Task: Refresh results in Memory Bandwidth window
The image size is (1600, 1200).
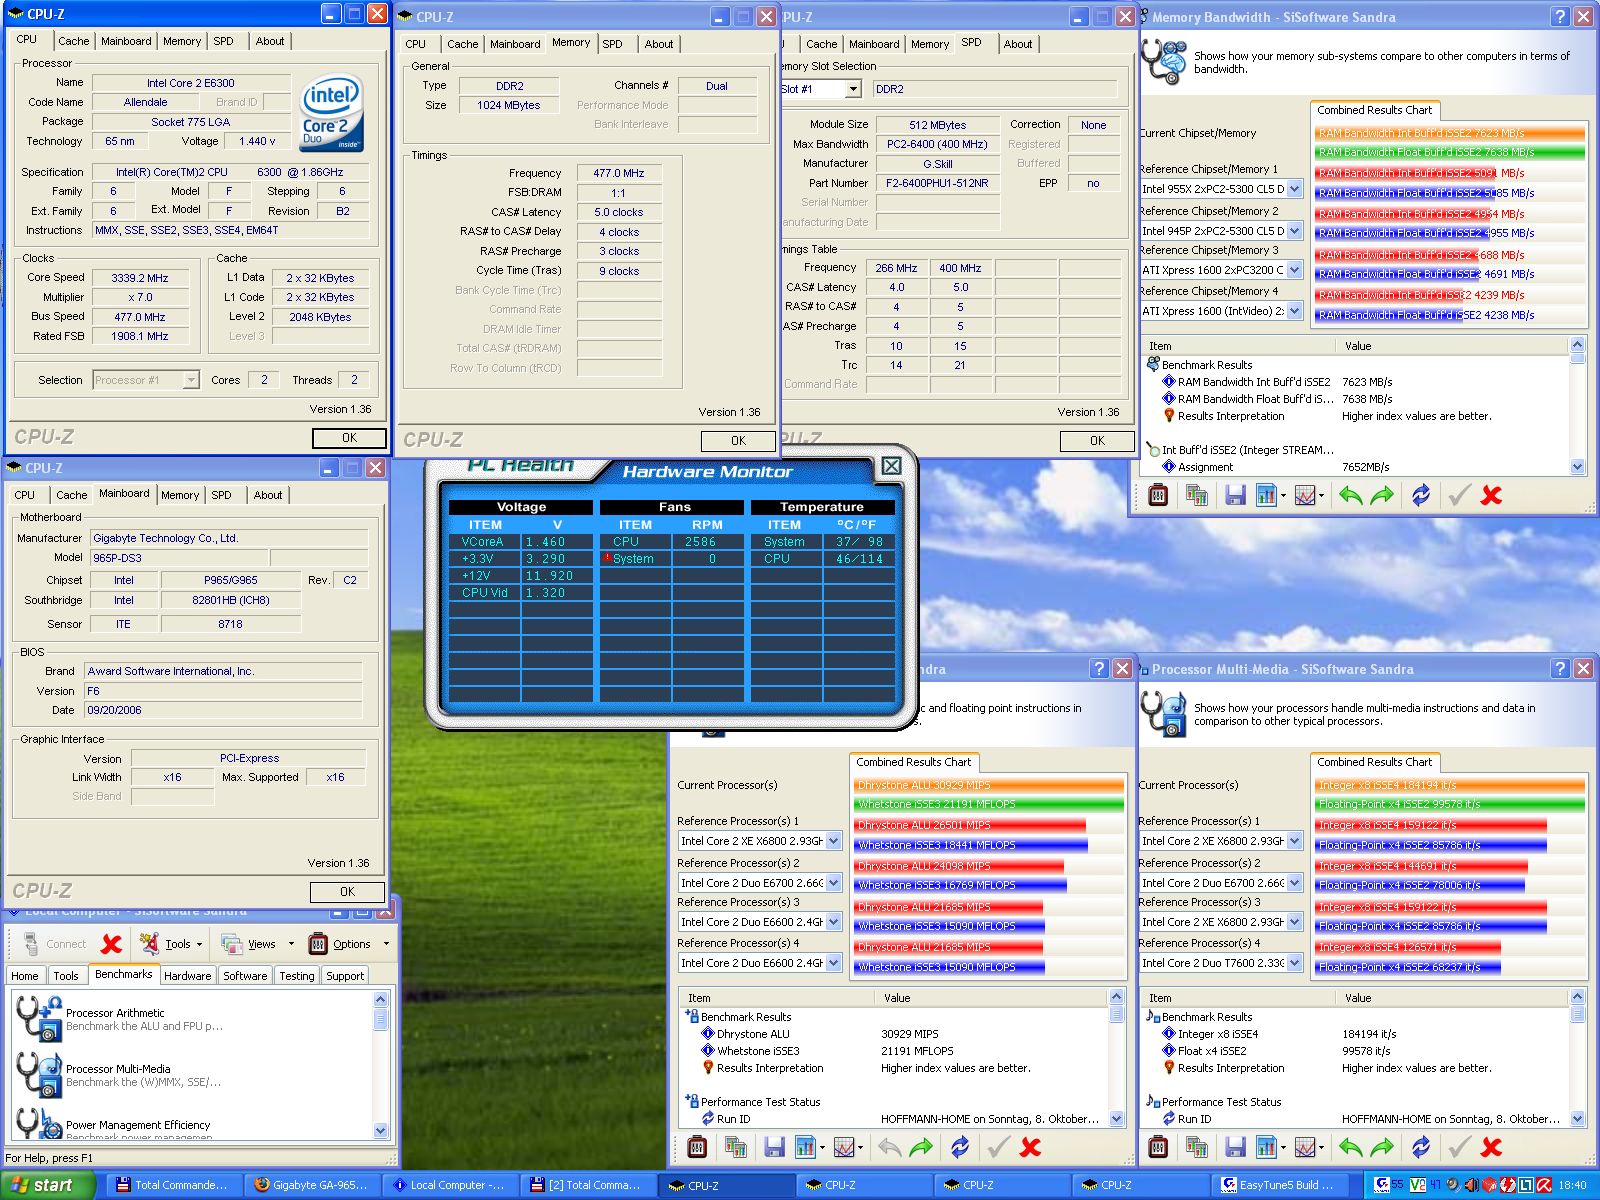Action: click(1420, 495)
